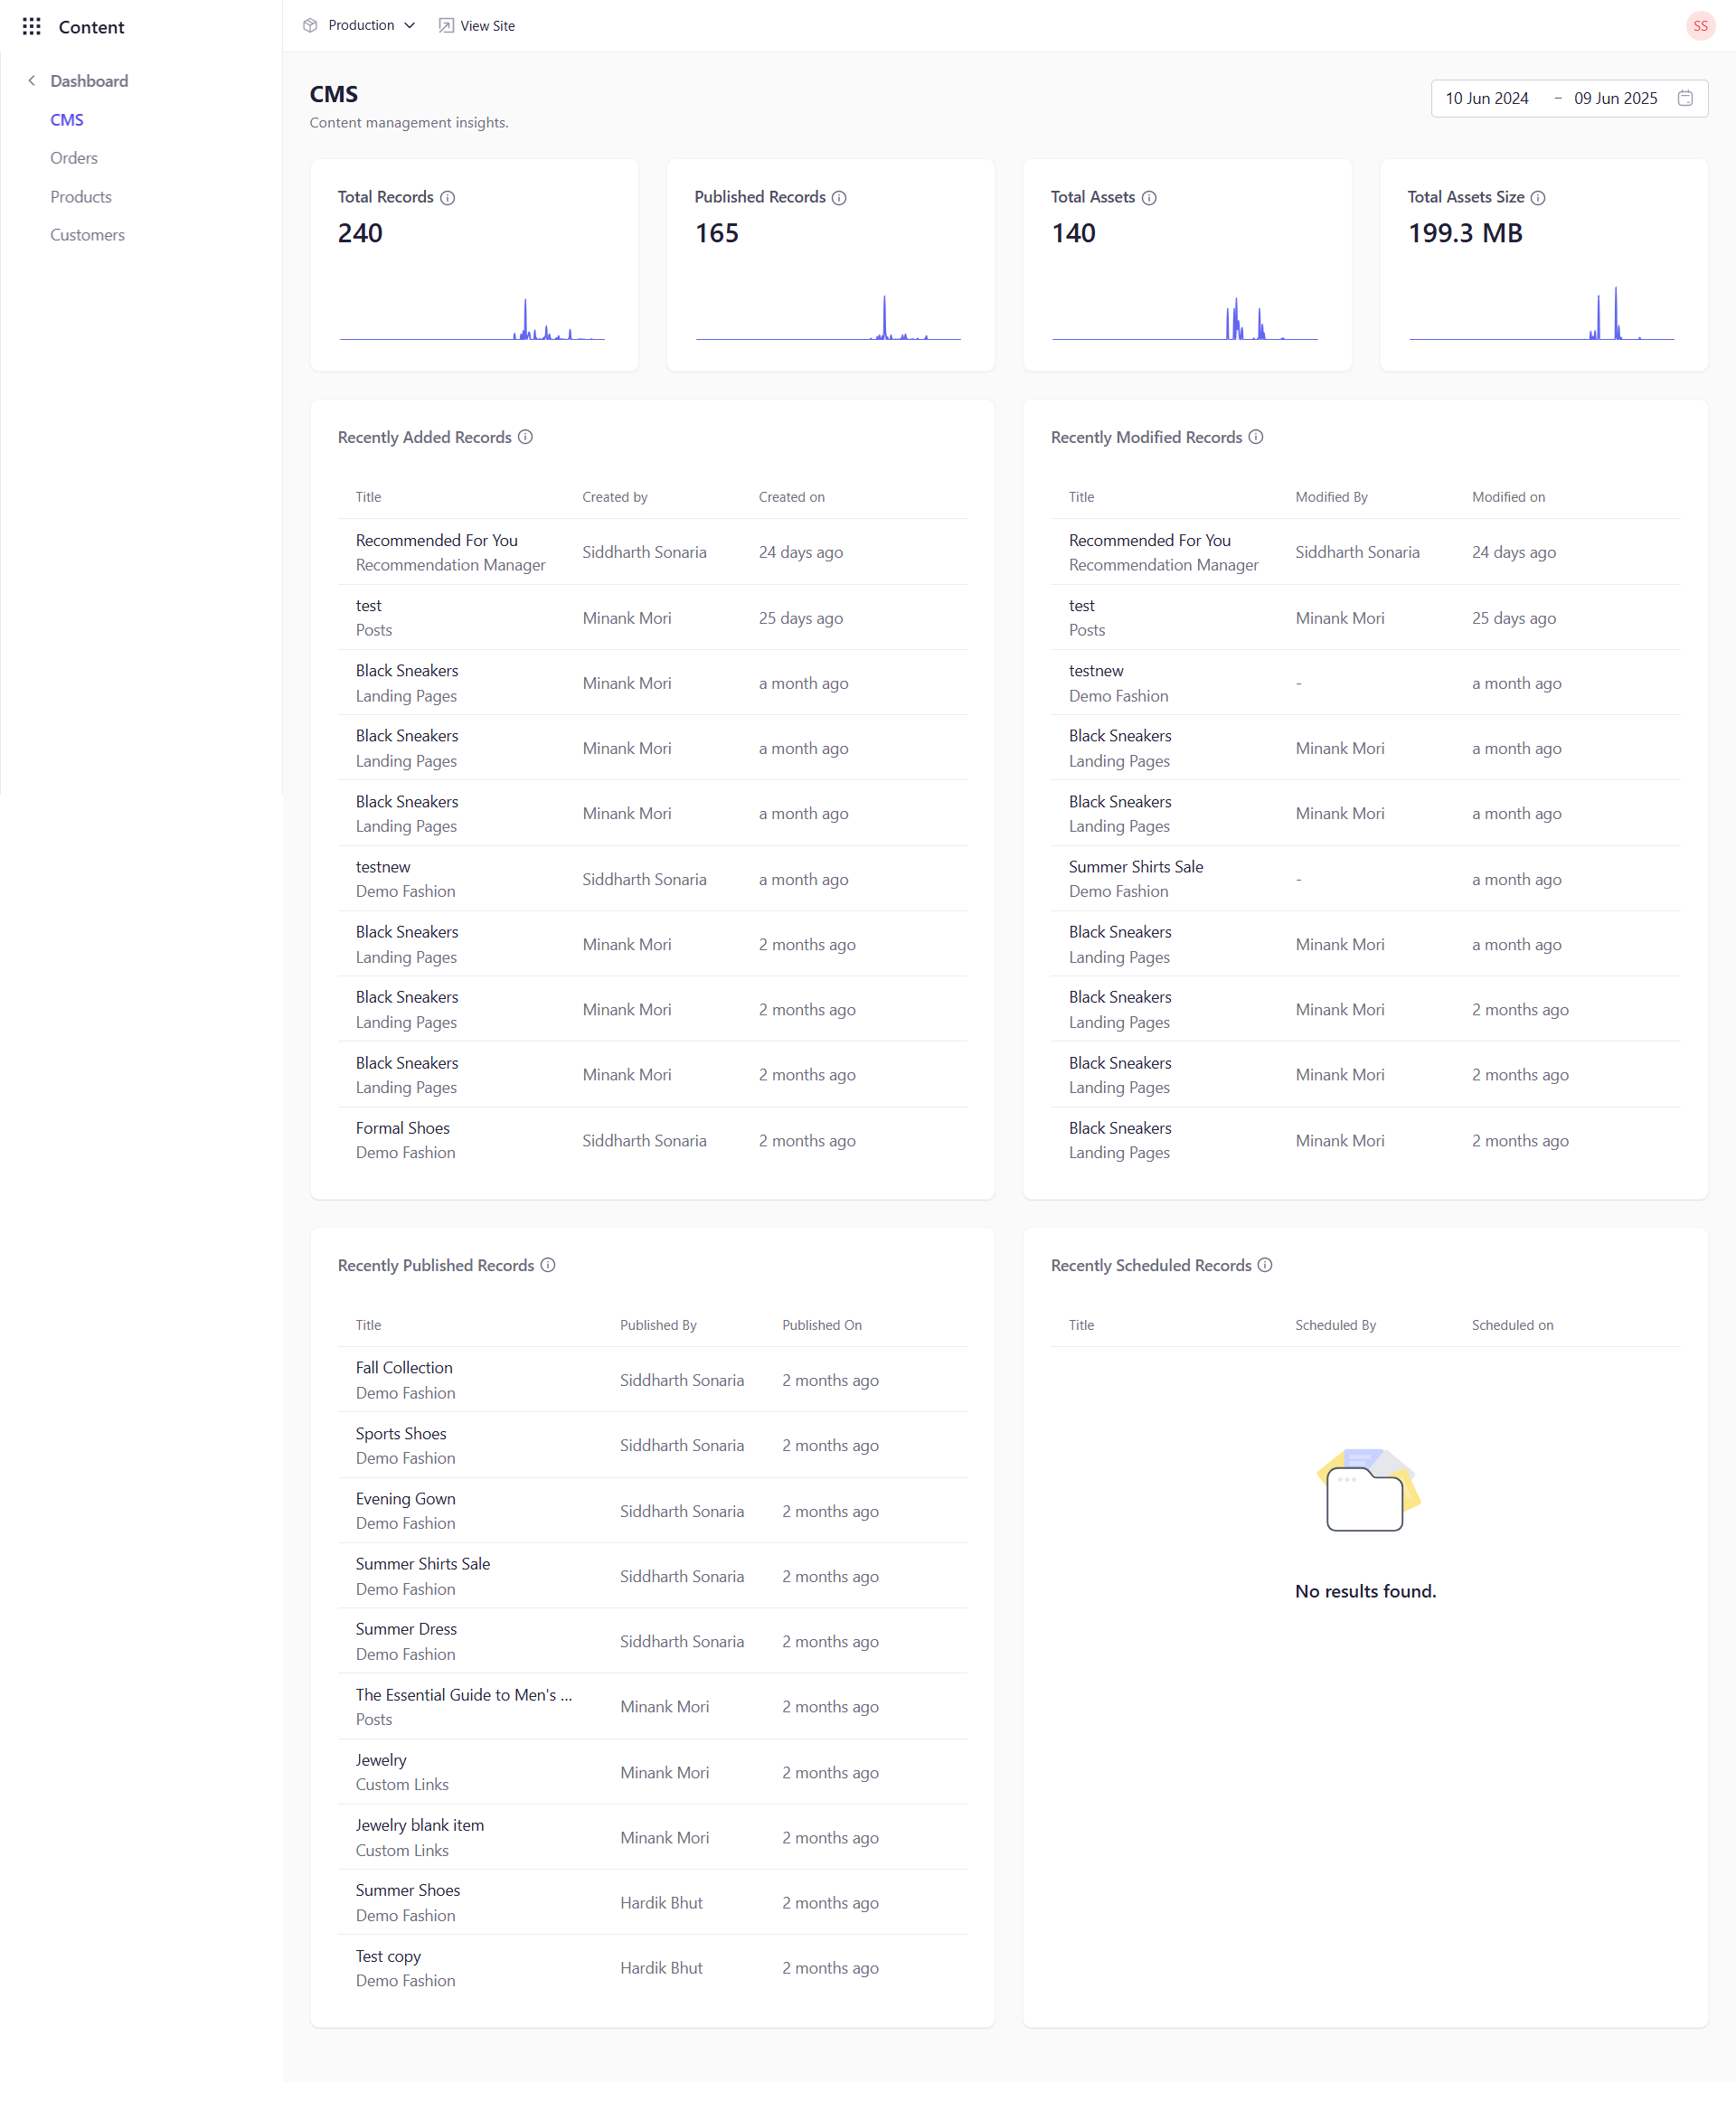
Task: Click the info icon beside Total Assets Size
Action: (x=1538, y=197)
